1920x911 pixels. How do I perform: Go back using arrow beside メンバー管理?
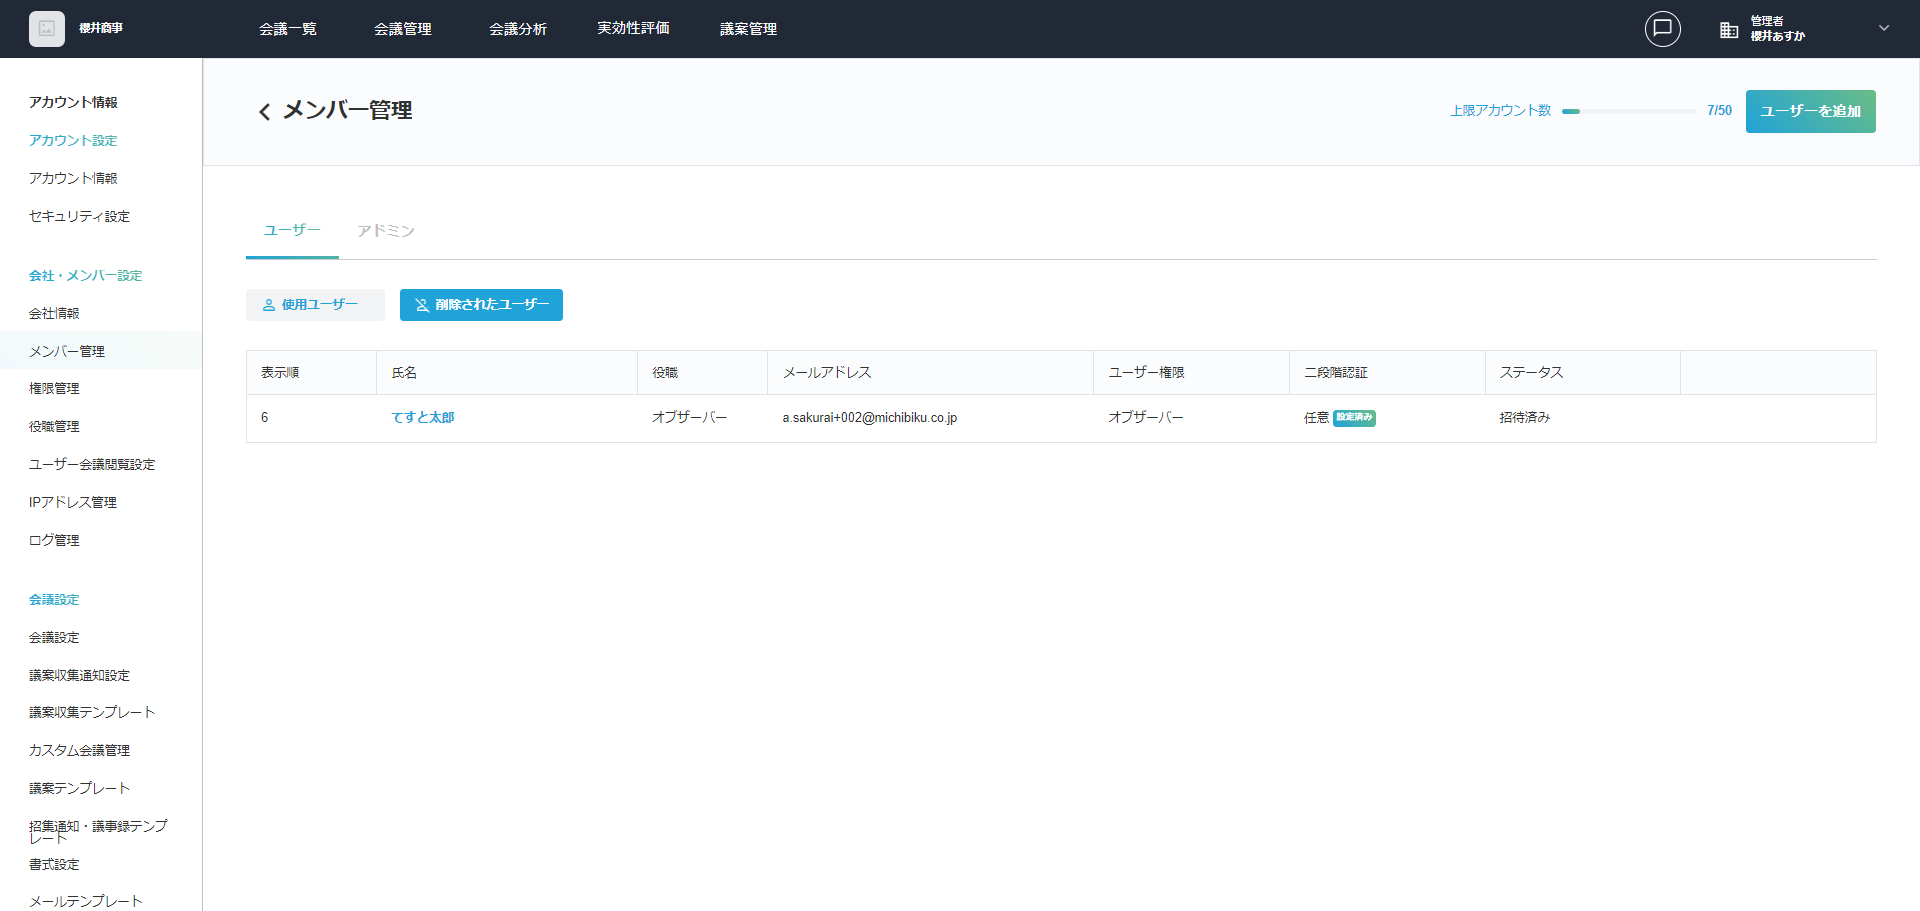265,112
